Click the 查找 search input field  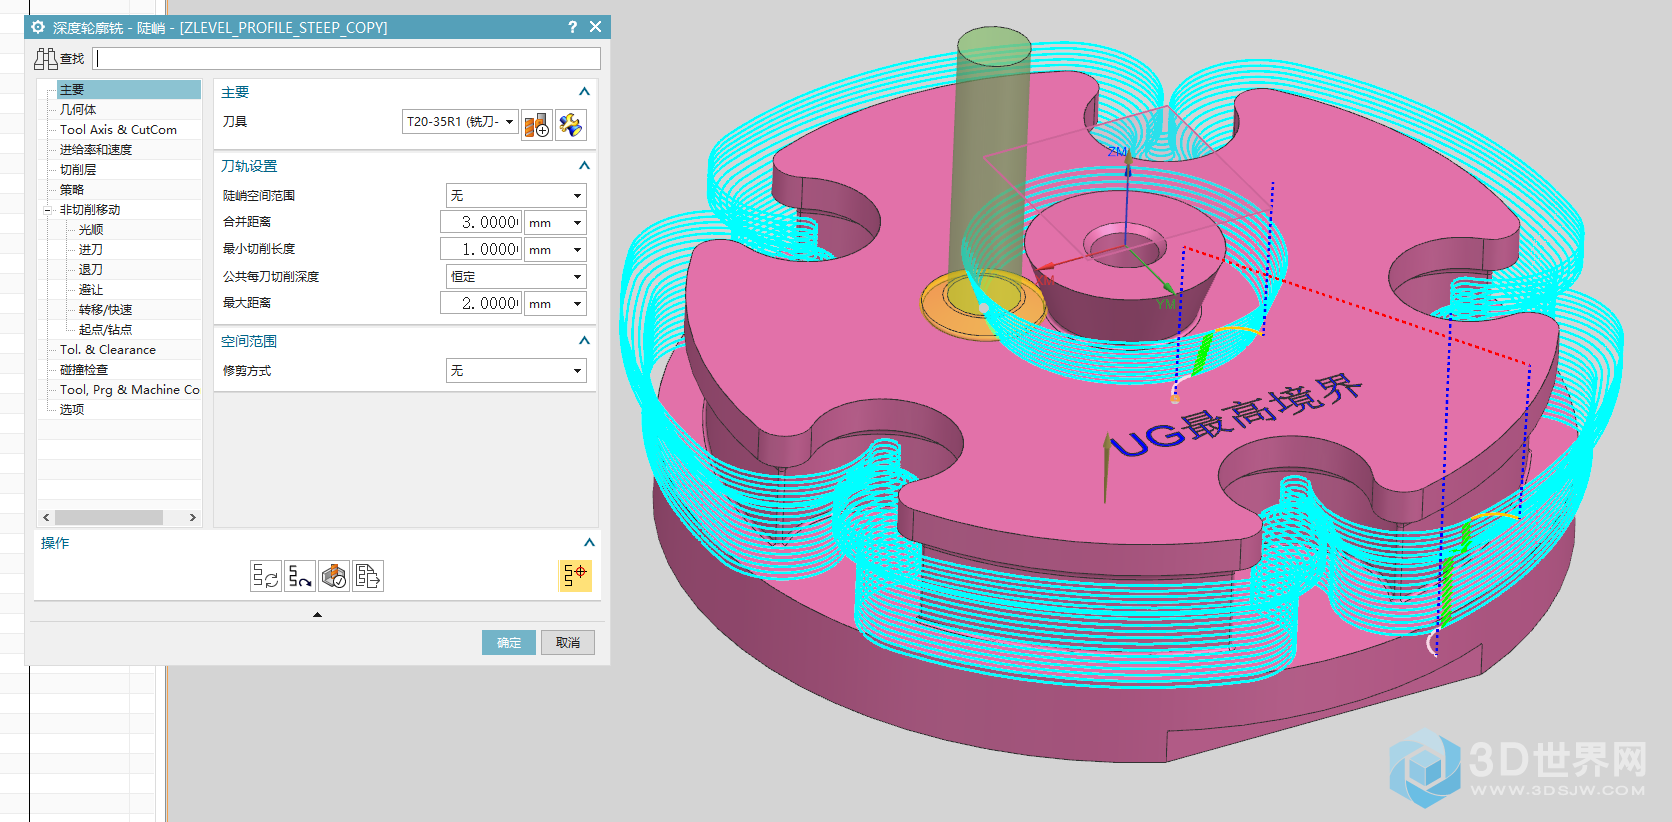[347, 59]
